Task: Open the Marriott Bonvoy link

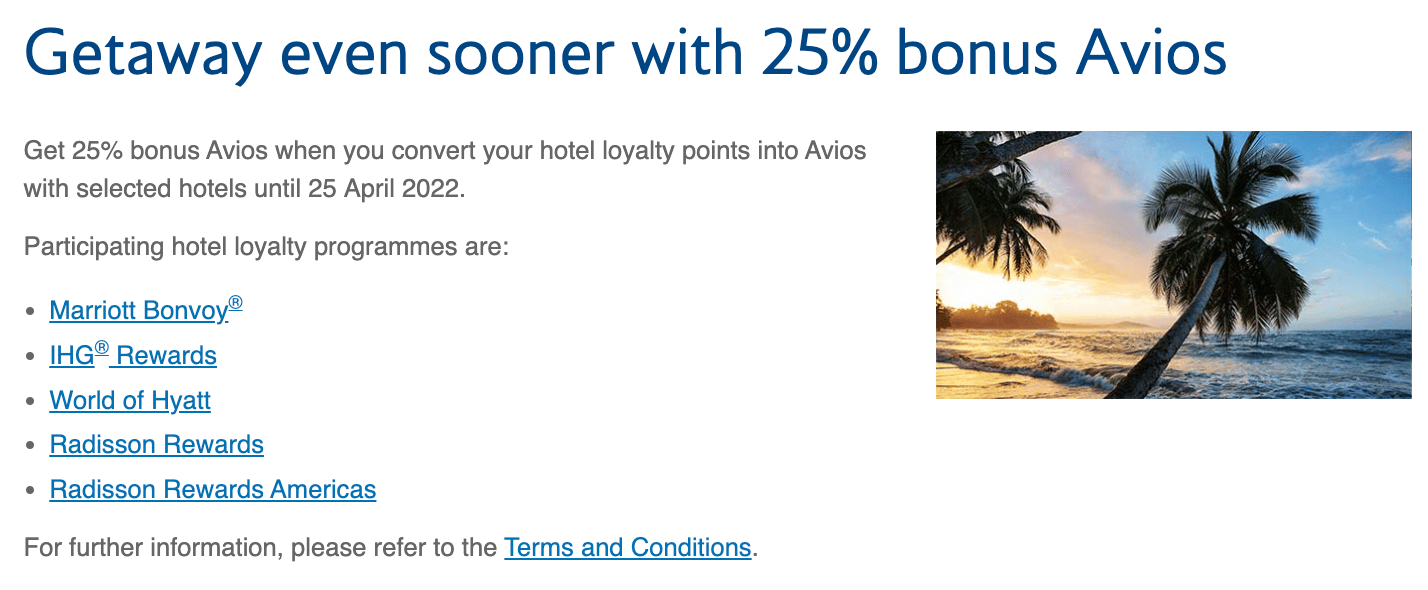Action: click(138, 311)
